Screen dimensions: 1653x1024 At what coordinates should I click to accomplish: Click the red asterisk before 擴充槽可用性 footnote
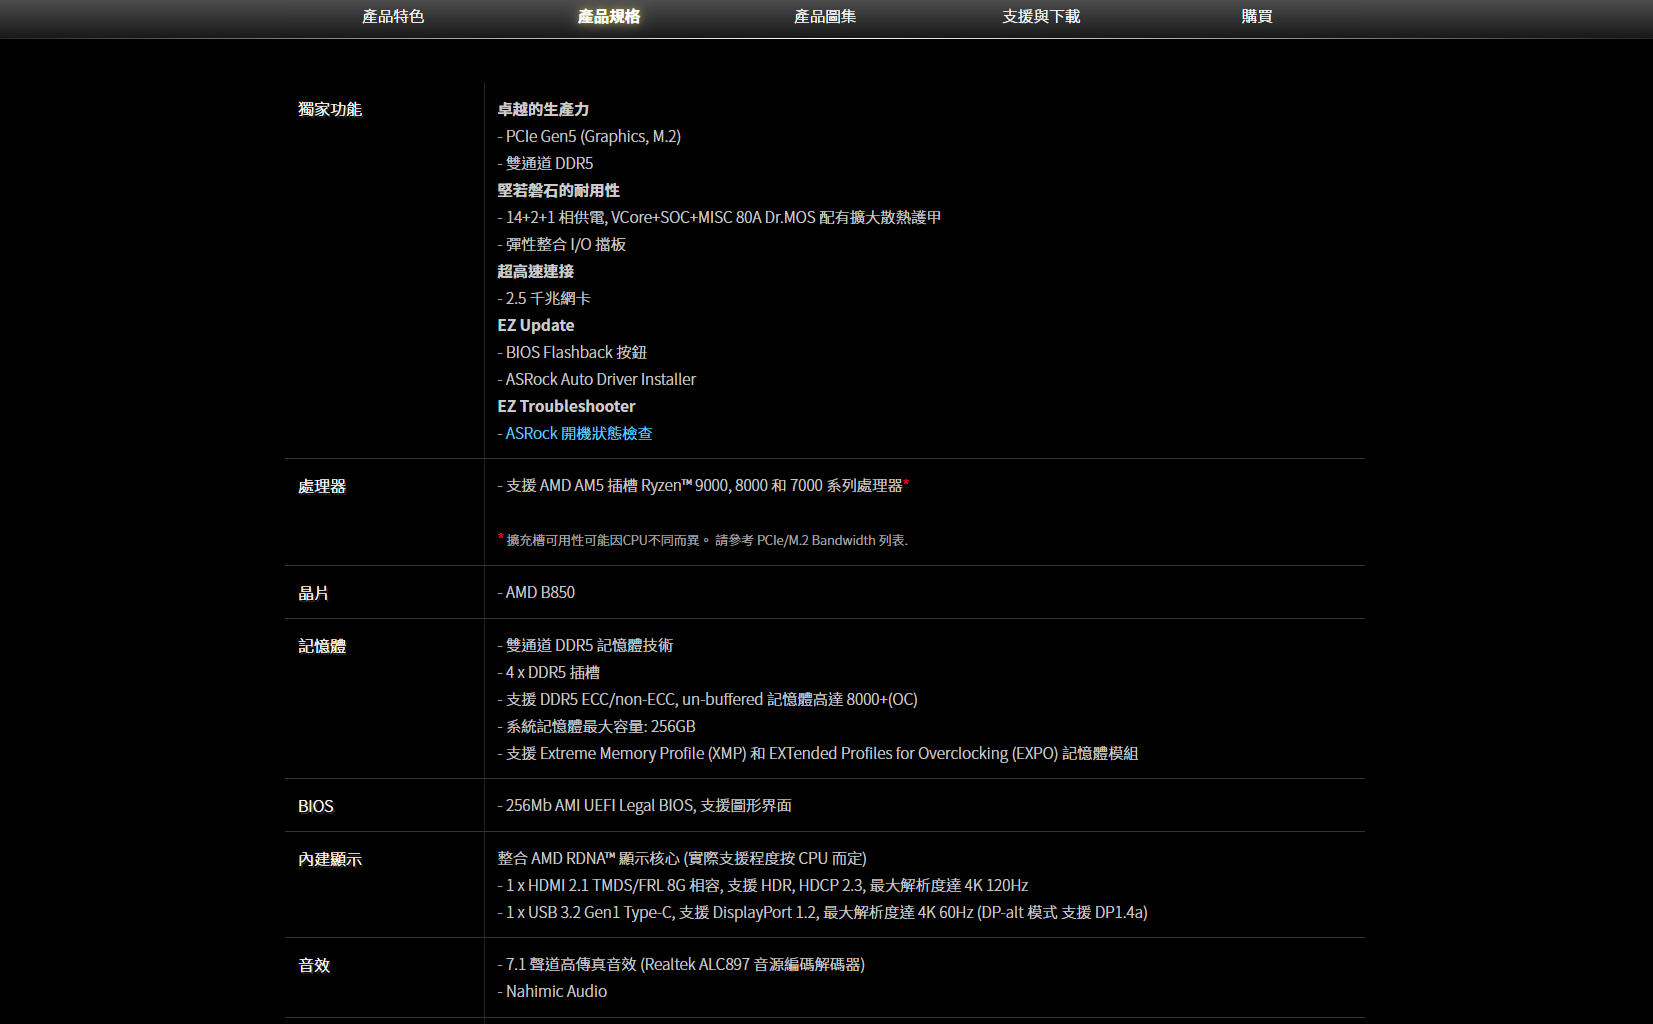pos(501,538)
